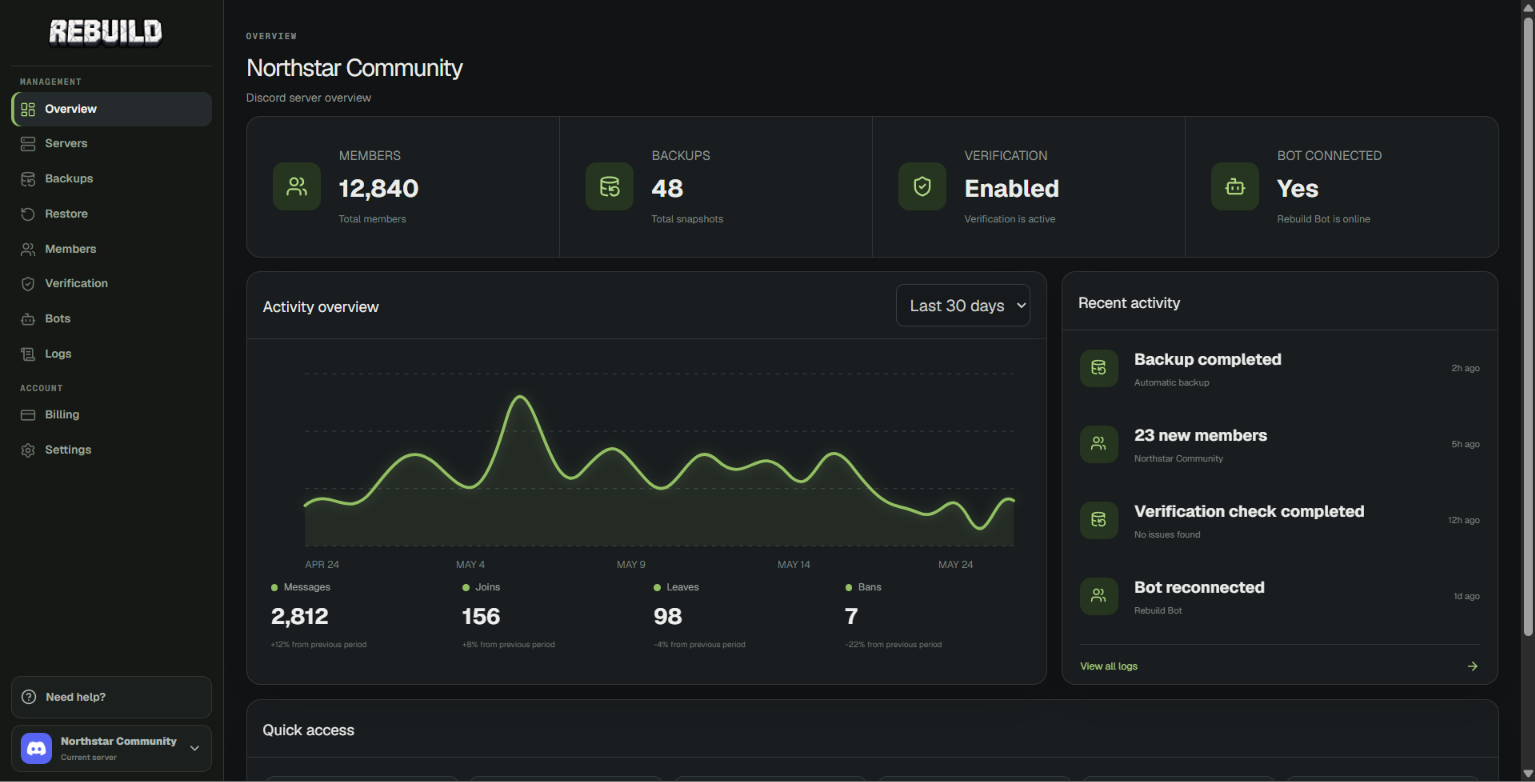Click the Bots robot icon in sidebar

[x=28, y=319]
